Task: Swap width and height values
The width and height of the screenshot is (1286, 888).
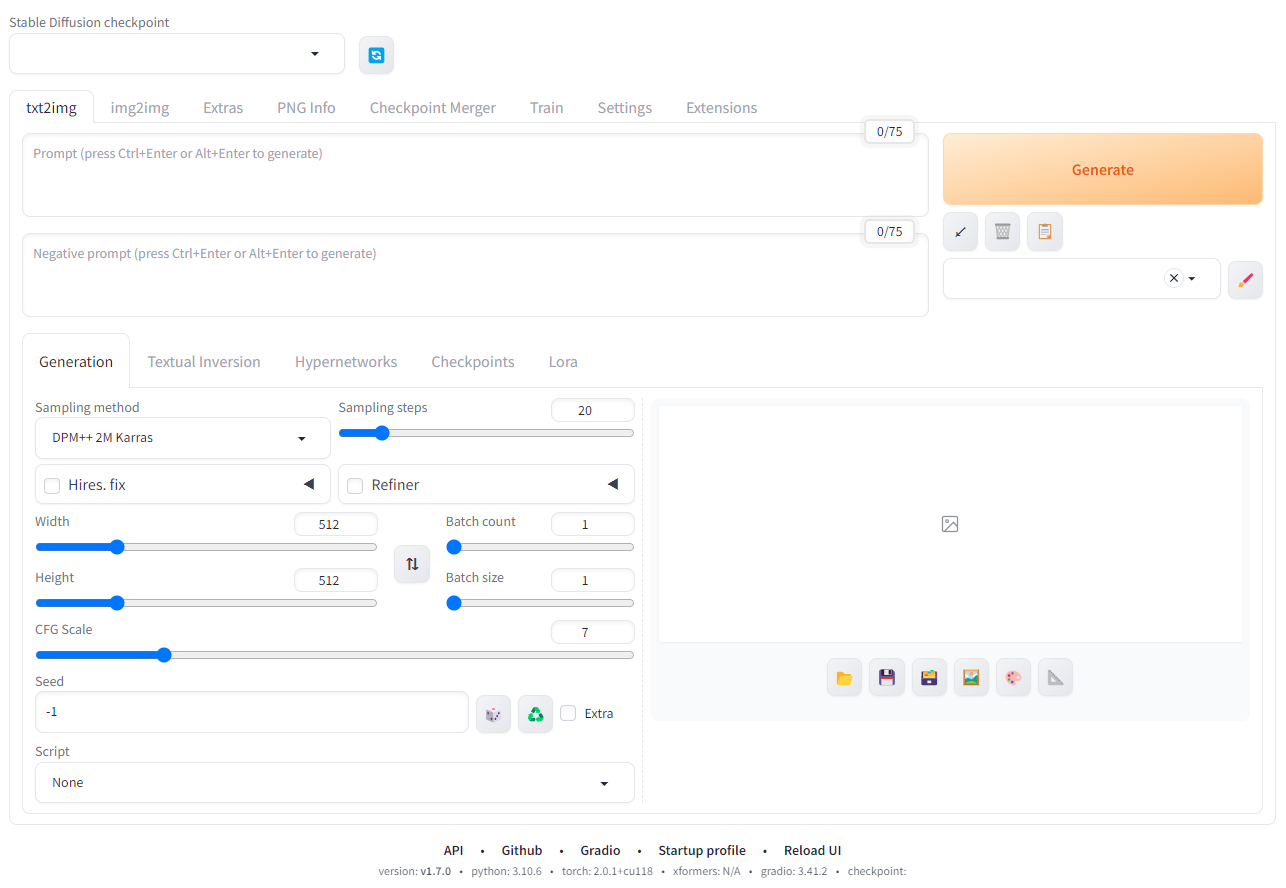Action: (412, 564)
